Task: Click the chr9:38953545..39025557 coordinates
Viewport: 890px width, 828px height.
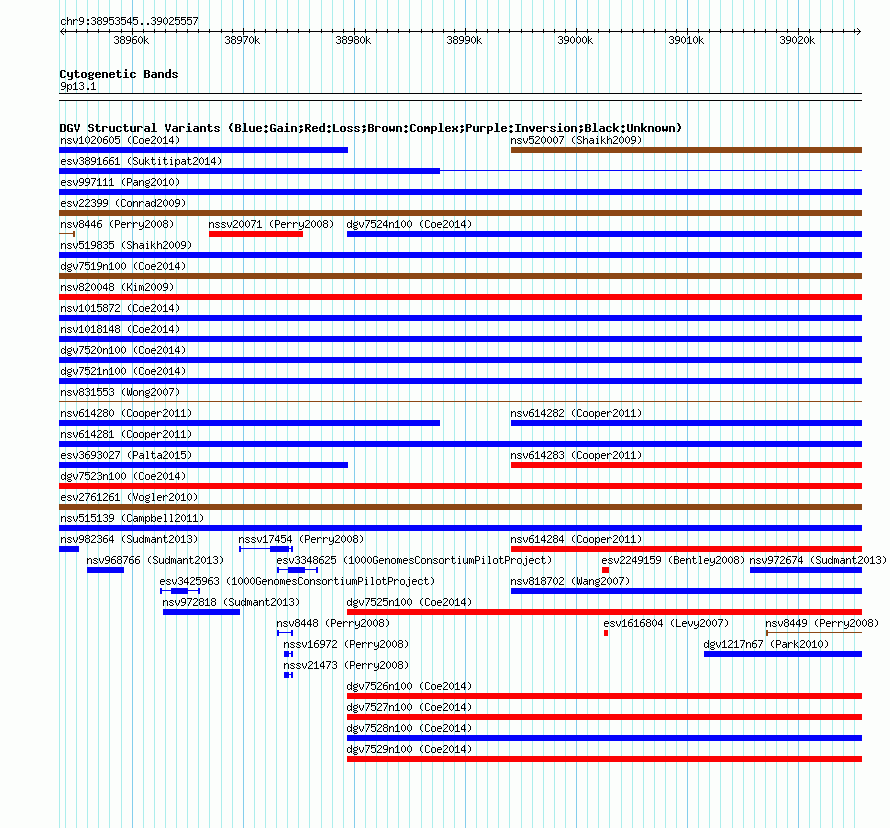Action: 129,21
